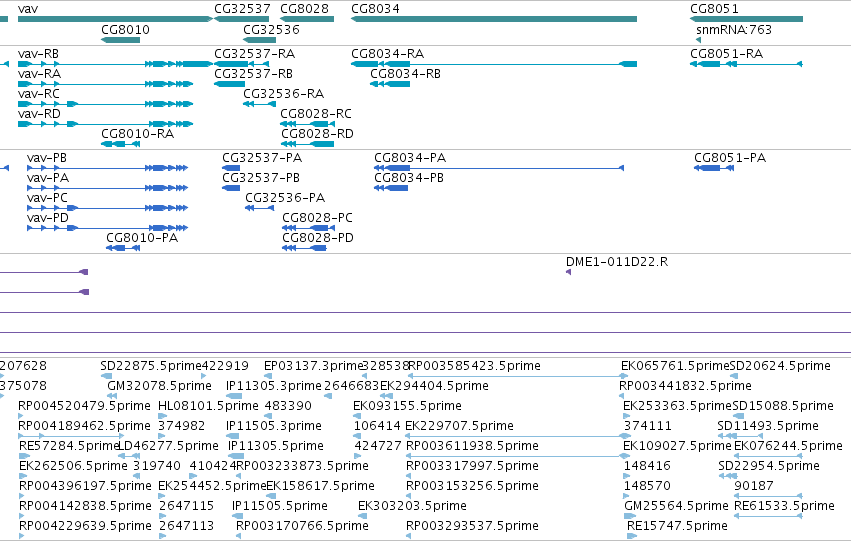Viewport: 851px width, 541px height.
Task: Select transcript vav-RD
Action: [x=39, y=114]
